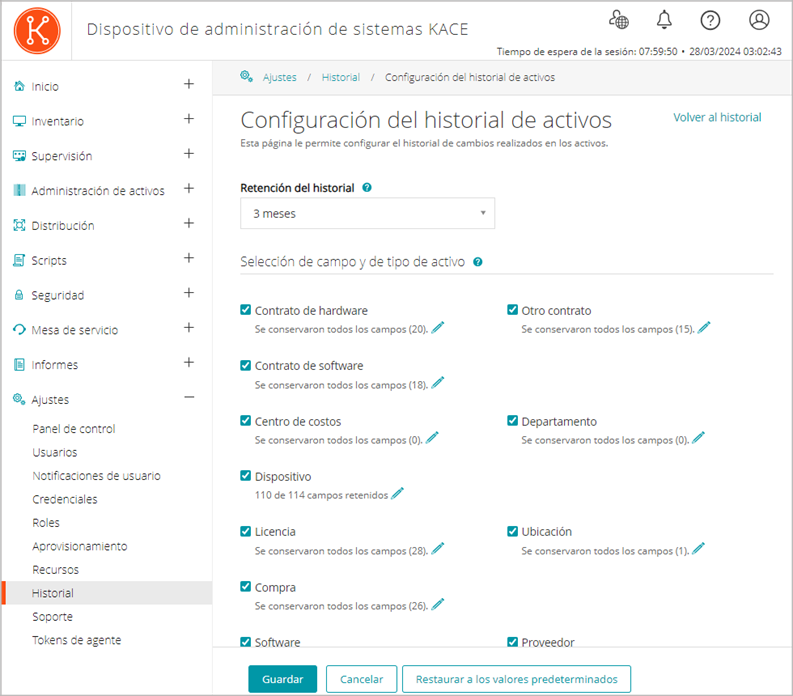The width and height of the screenshot is (793, 696).
Task: Toggle Ubicación checkbox
Action: [512, 531]
